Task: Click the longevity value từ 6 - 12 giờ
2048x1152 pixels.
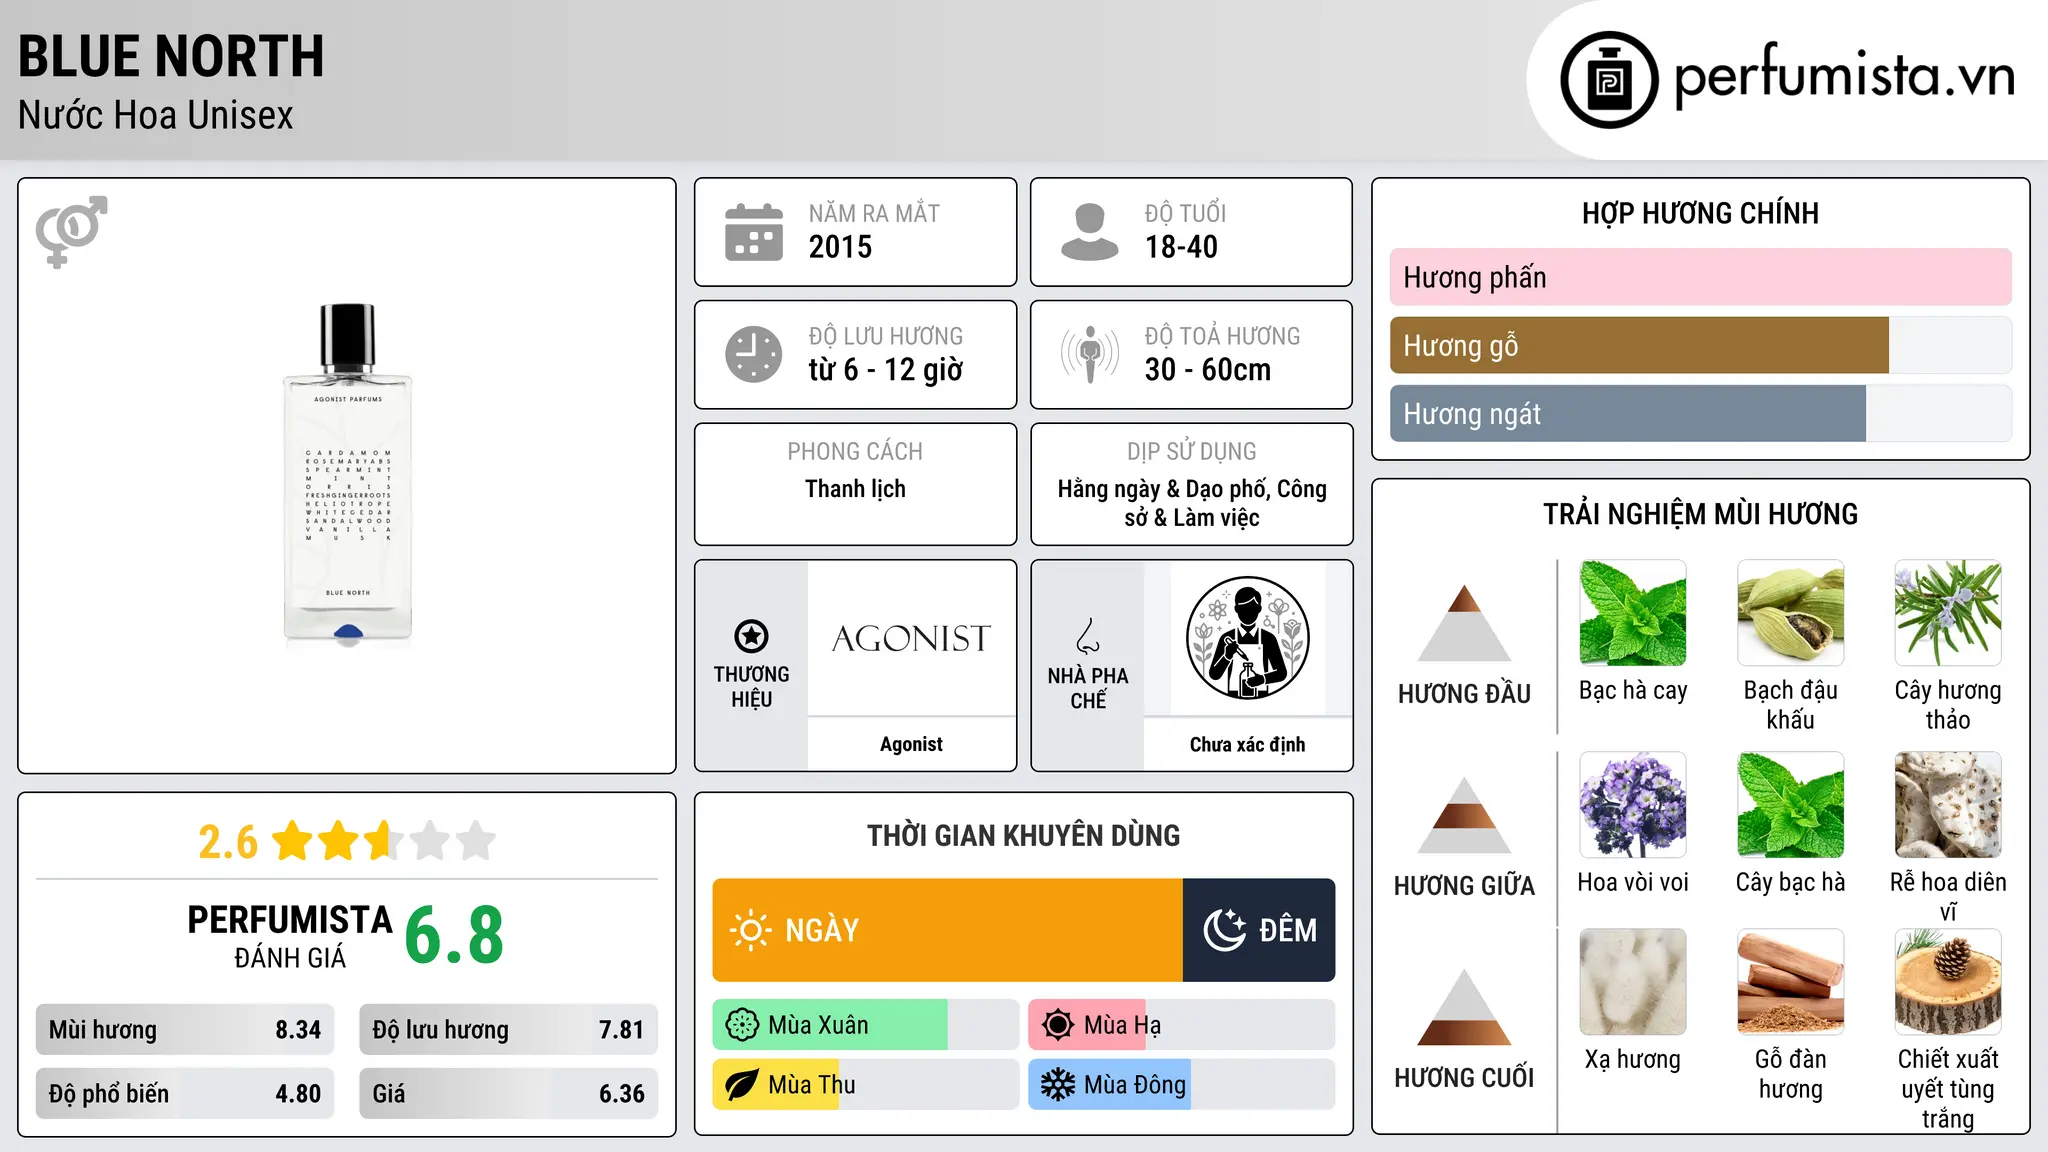Action: pos(885,370)
